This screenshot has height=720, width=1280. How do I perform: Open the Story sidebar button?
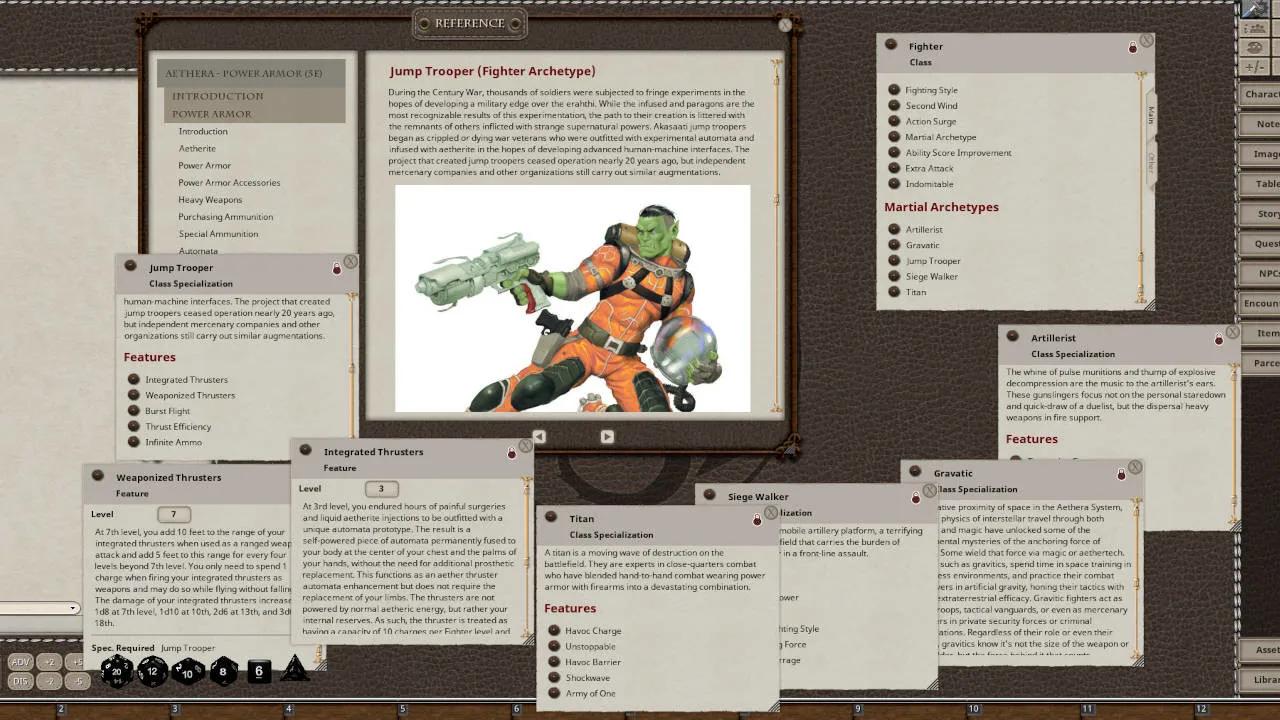click(x=1260, y=214)
